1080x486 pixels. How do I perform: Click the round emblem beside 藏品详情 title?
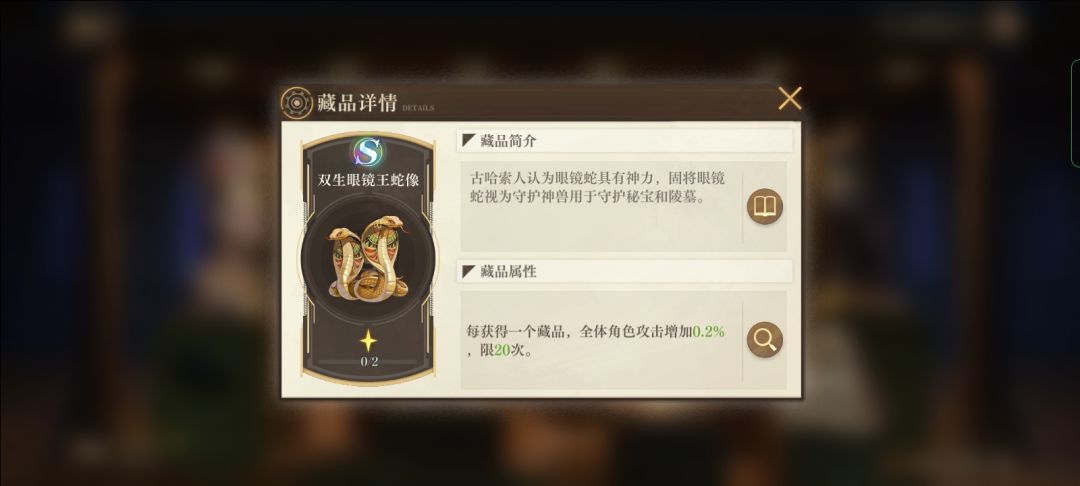[297, 103]
